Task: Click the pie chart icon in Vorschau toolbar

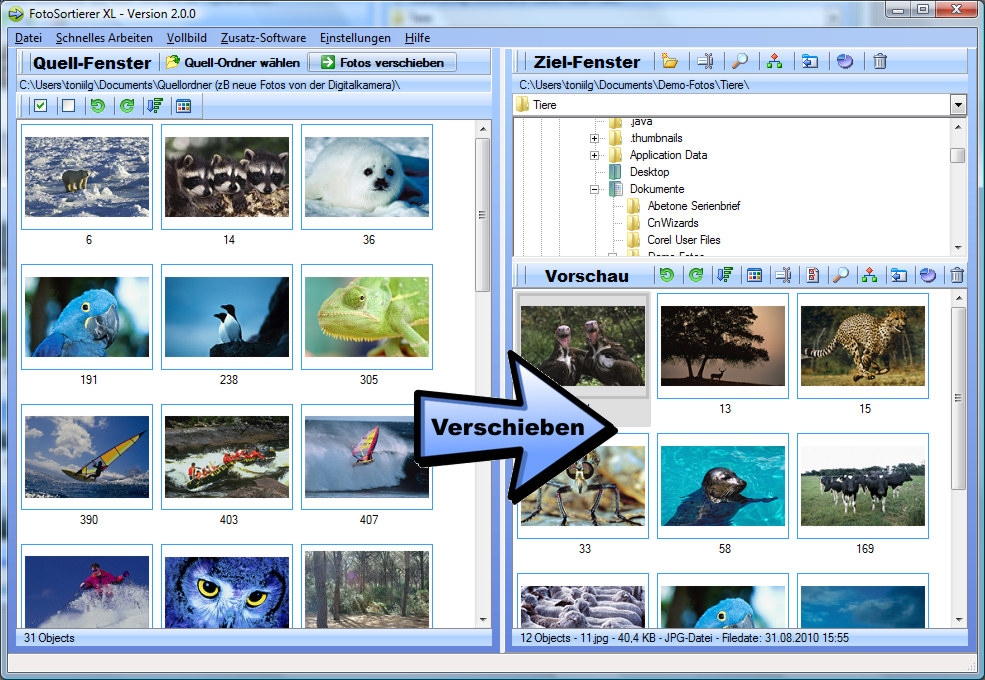Action: [x=928, y=275]
